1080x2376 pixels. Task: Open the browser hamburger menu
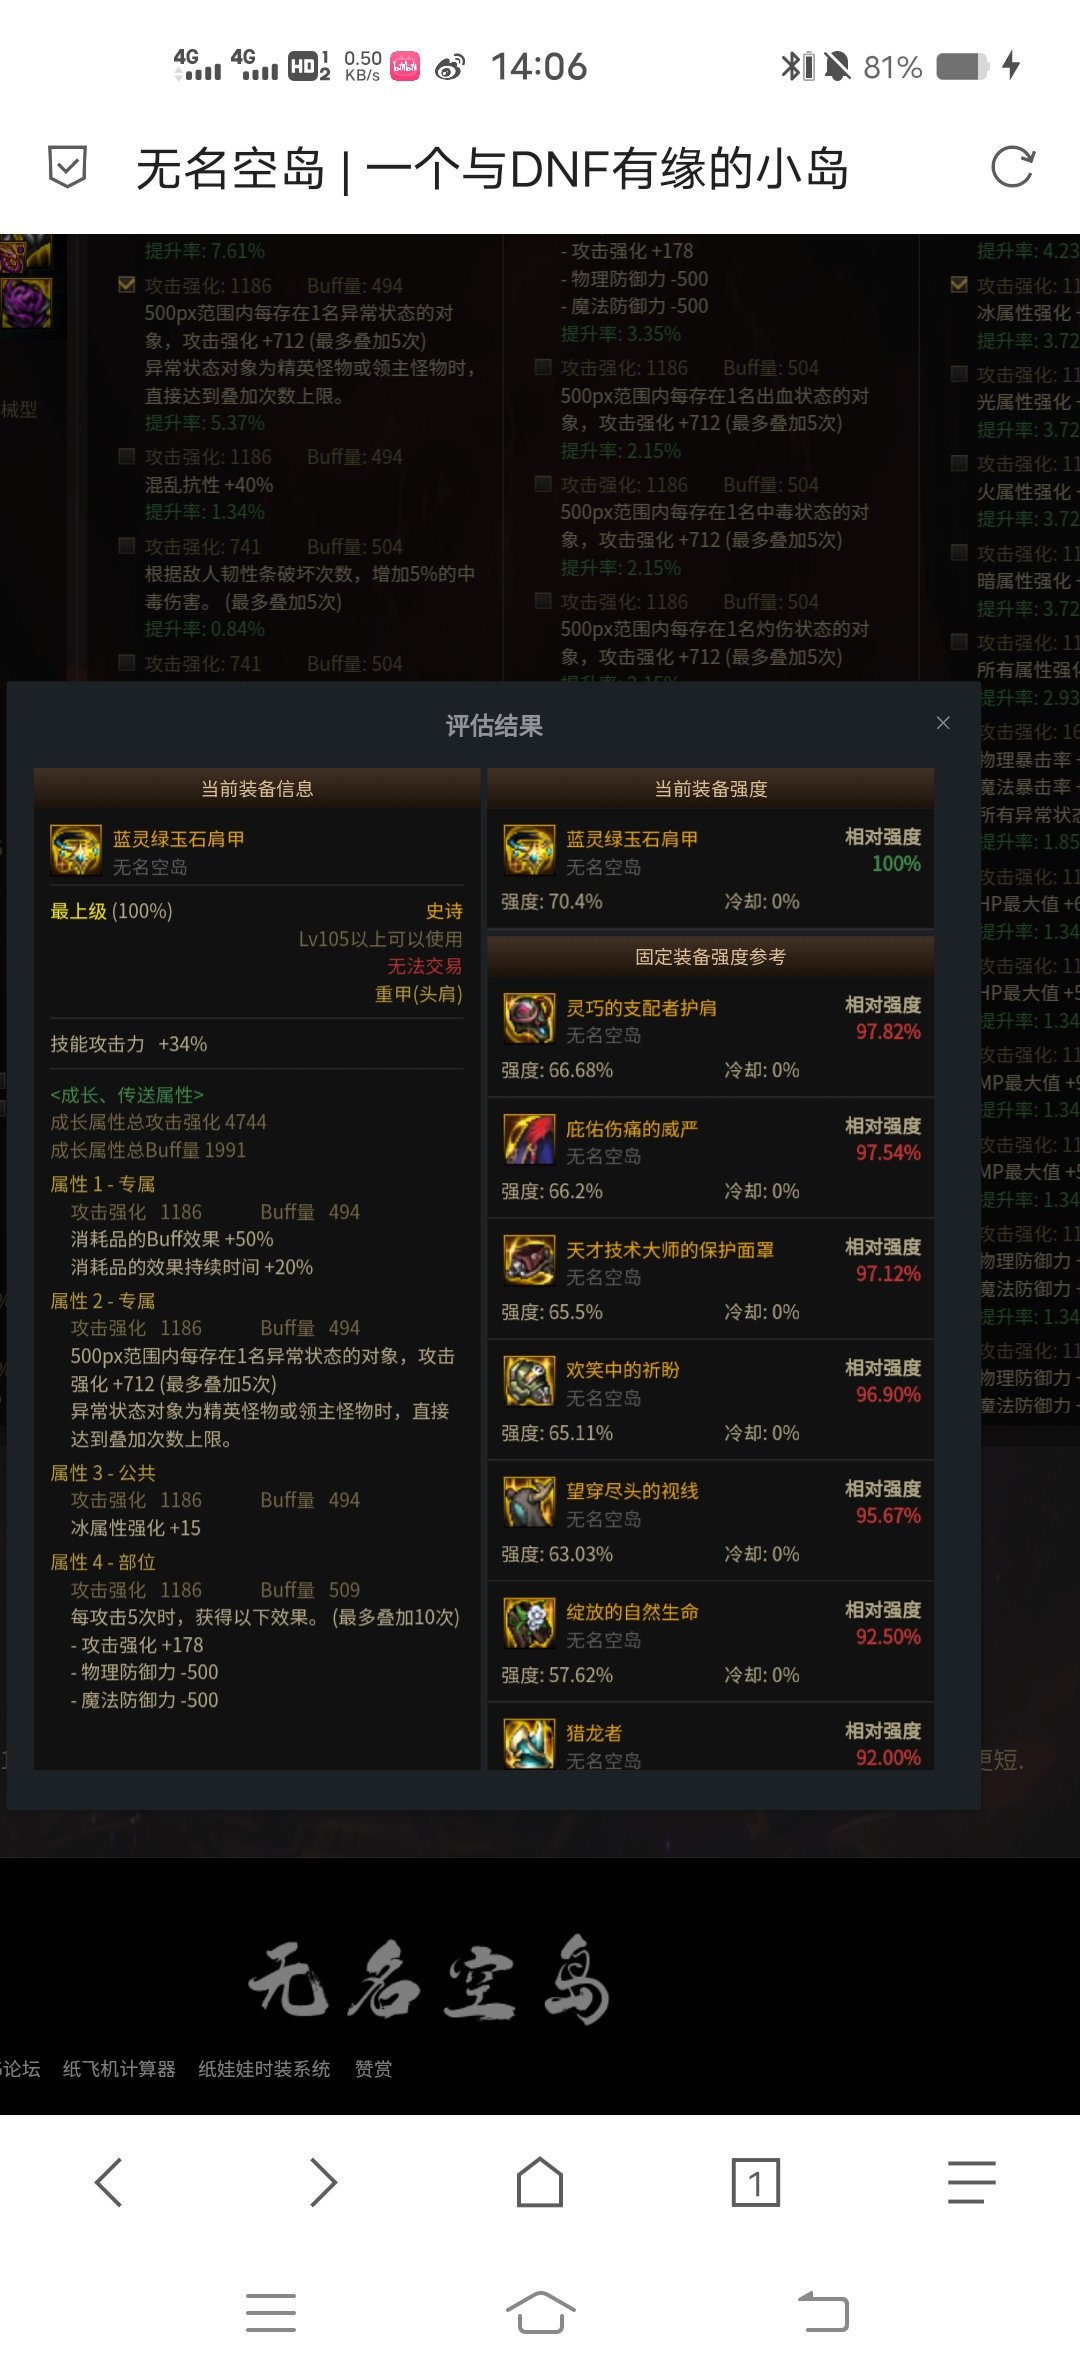pos(972,2182)
